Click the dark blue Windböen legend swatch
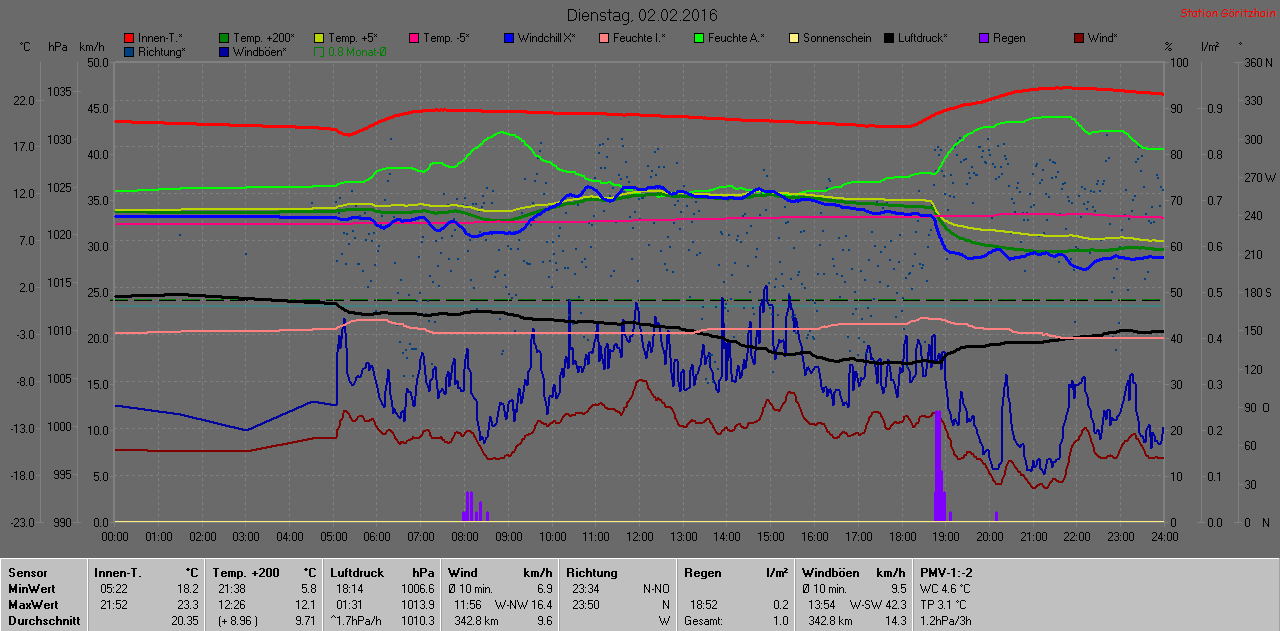 click(x=224, y=51)
